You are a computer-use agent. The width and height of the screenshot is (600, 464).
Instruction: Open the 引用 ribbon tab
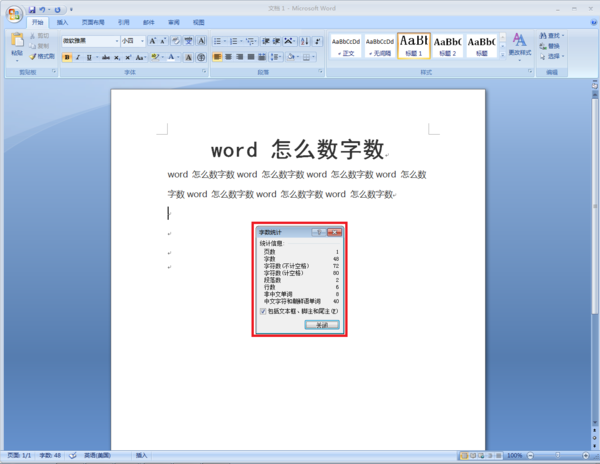124,22
